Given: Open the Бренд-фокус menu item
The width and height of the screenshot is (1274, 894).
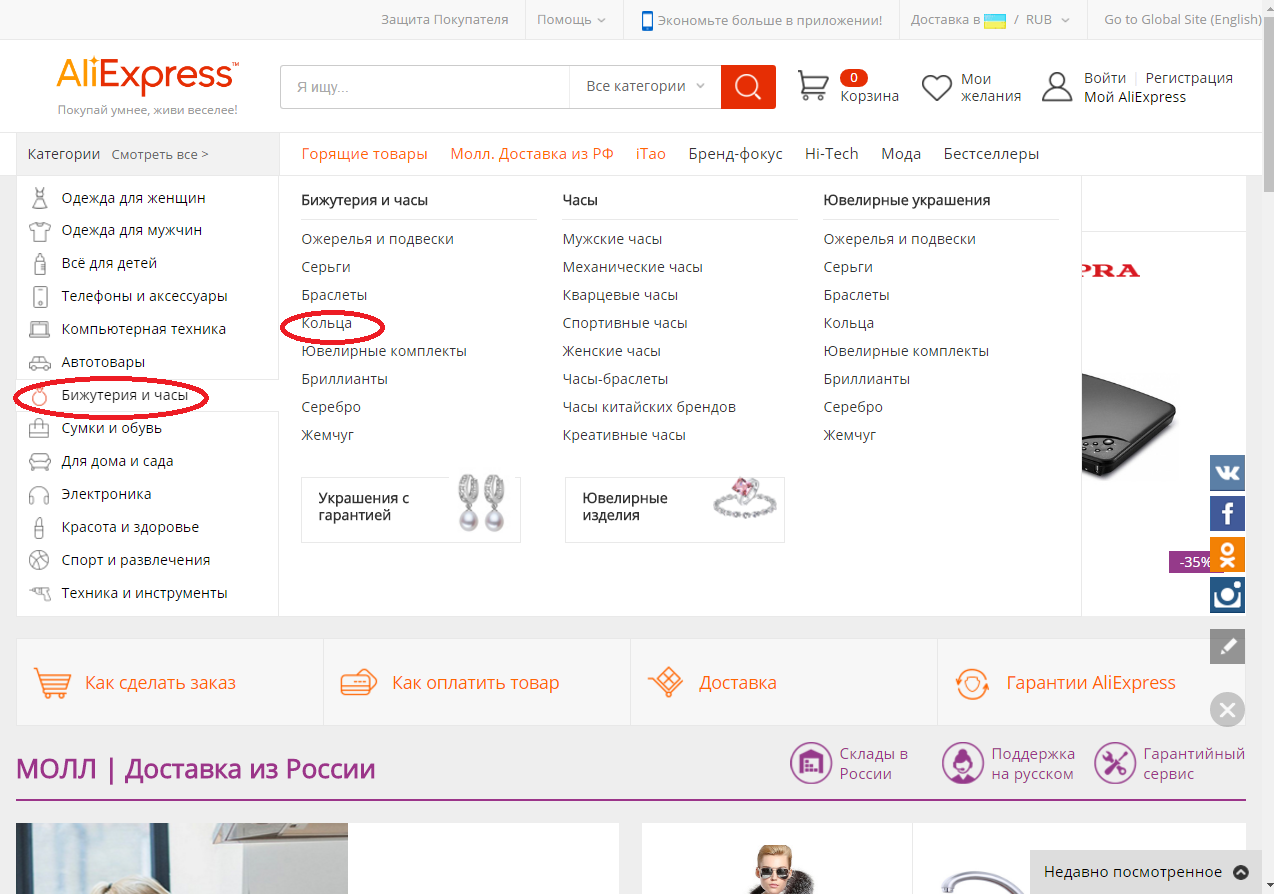Looking at the screenshot, I should pyautogui.click(x=735, y=154).
